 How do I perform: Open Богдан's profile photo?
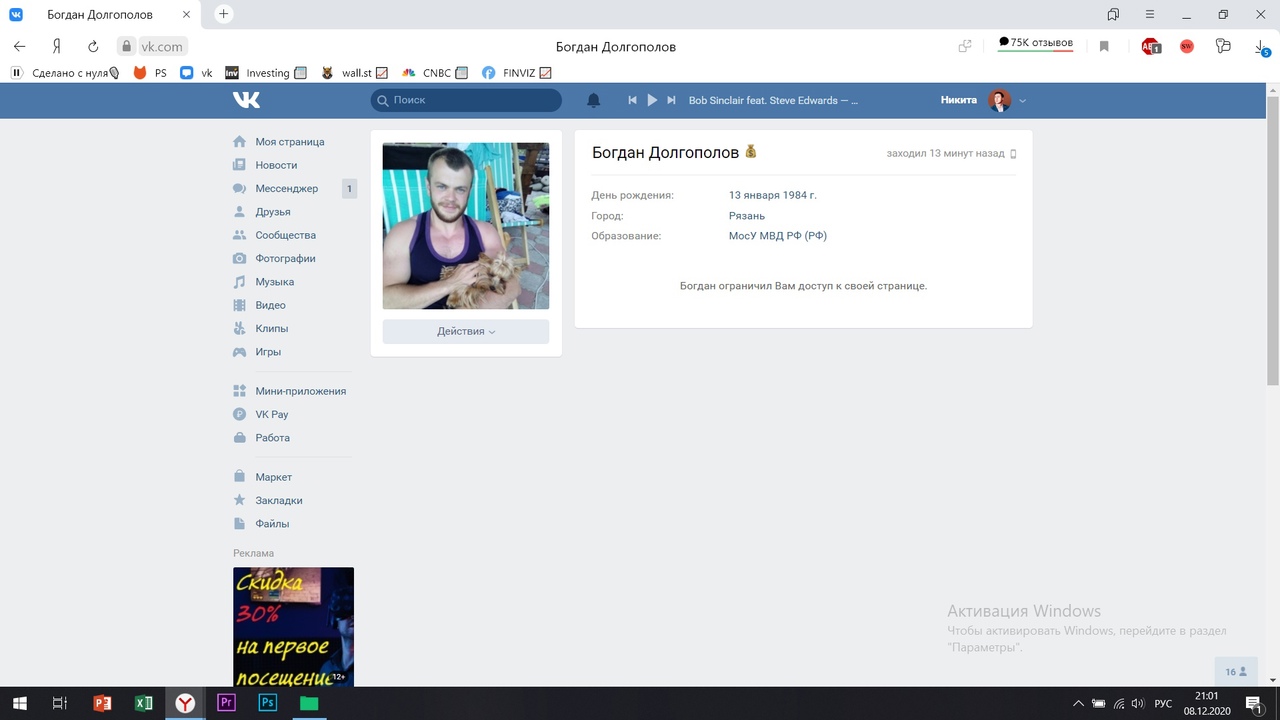tap(465, 226)
